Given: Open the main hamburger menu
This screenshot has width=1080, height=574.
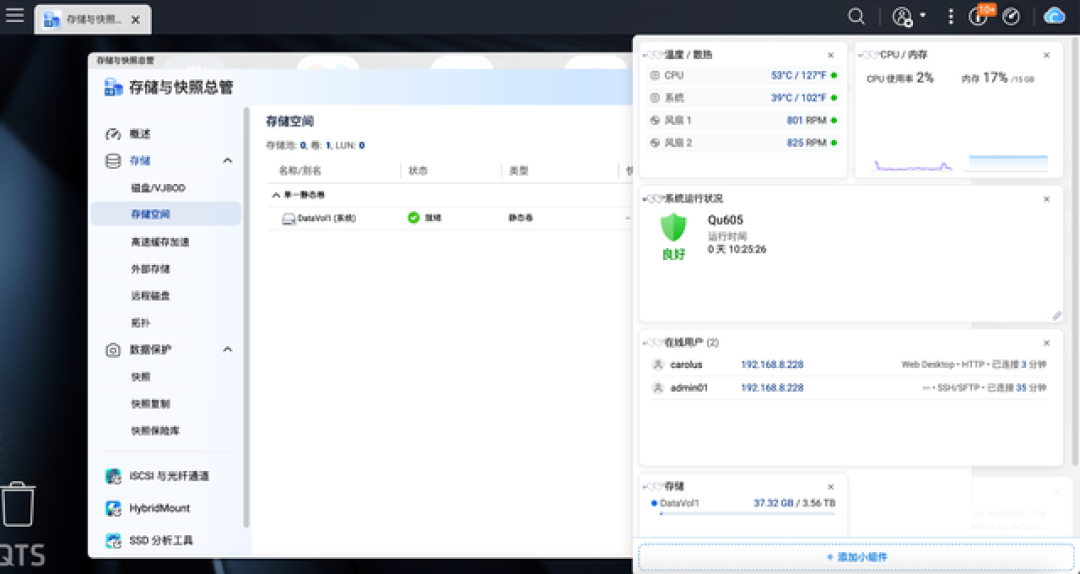Looking at the screenshot, I should [x=14, y=16].
